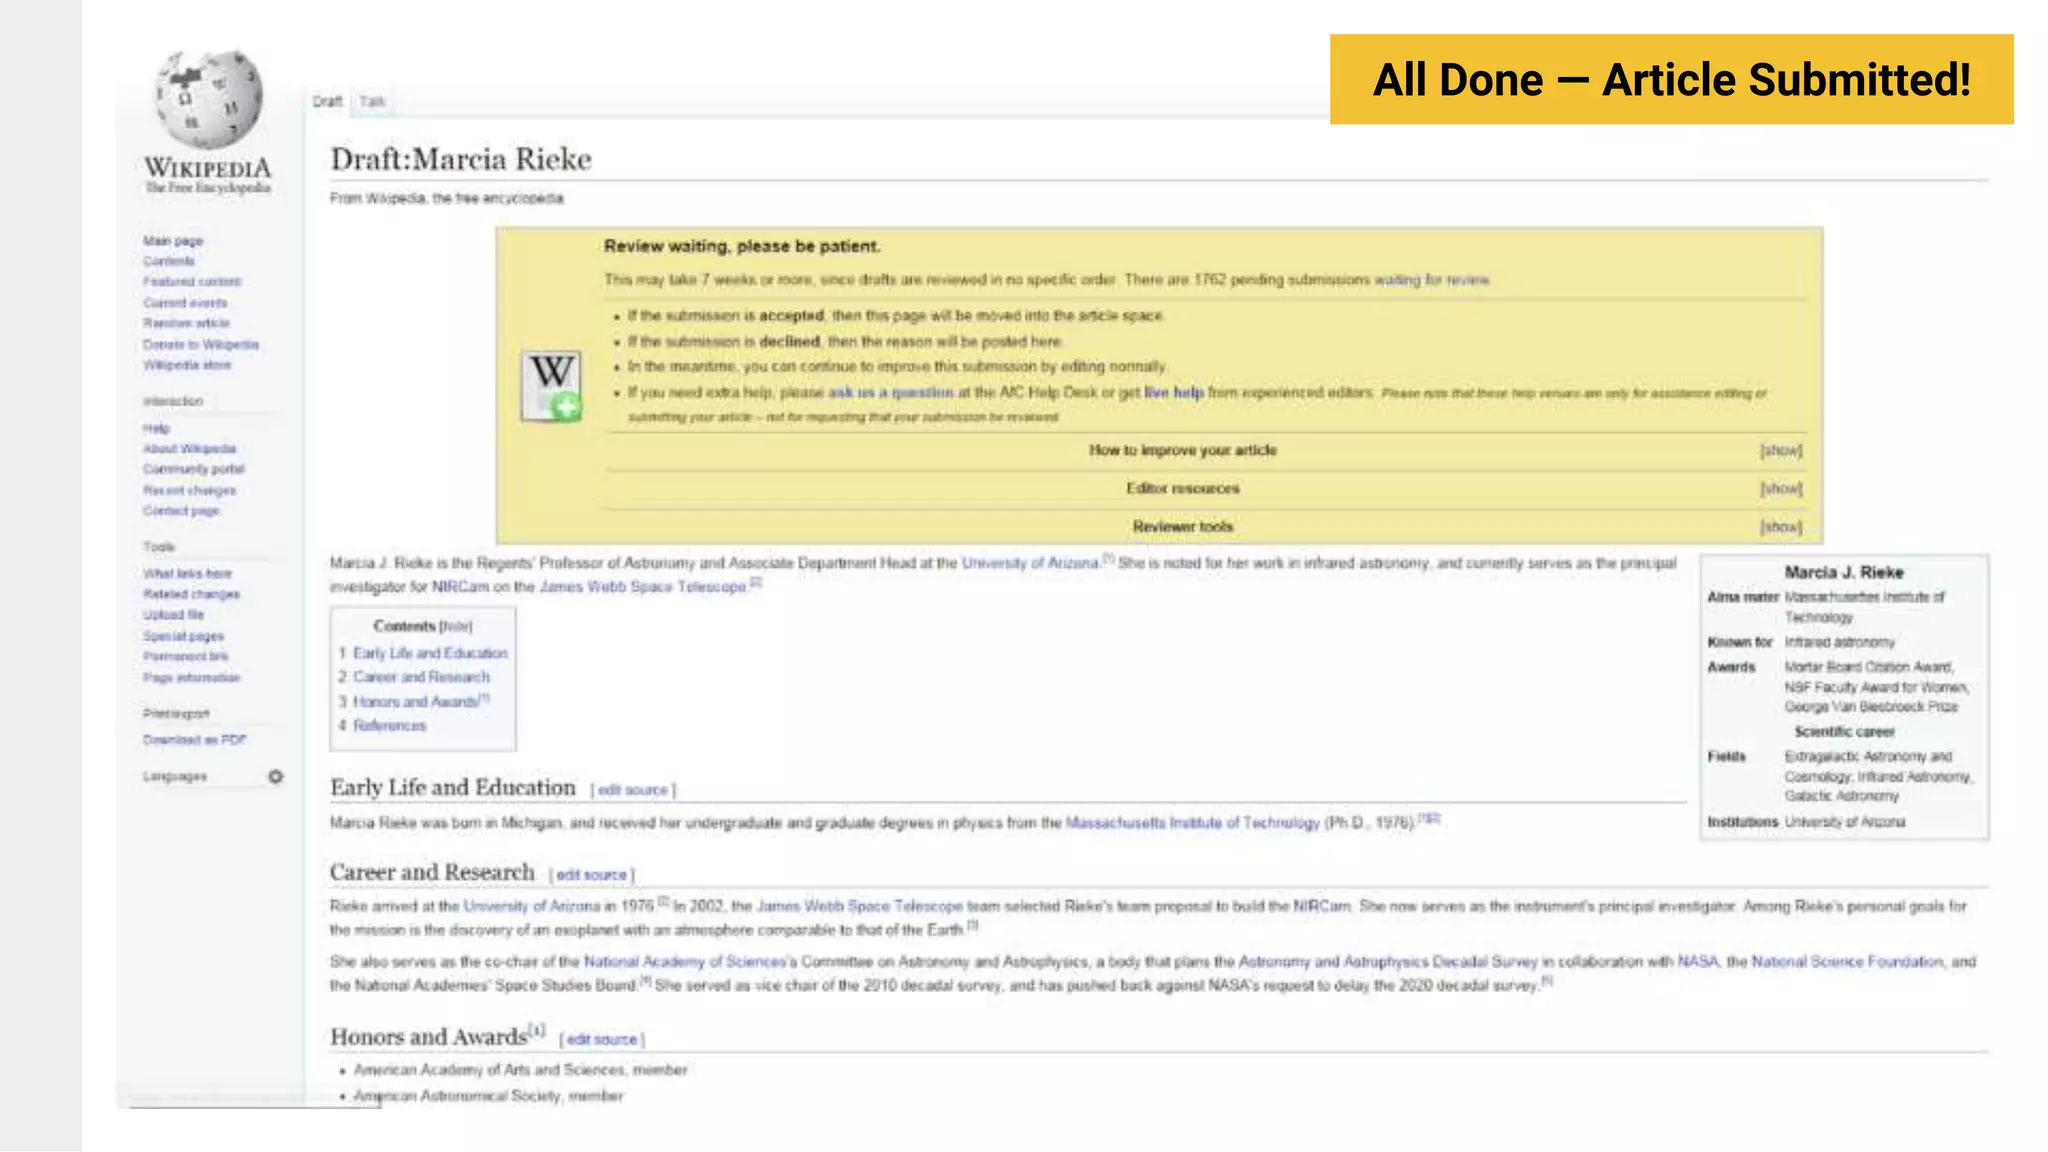Switch to the Draft tab
Viewport: 2048px width, 1152px height.
[x=327, y=102]
